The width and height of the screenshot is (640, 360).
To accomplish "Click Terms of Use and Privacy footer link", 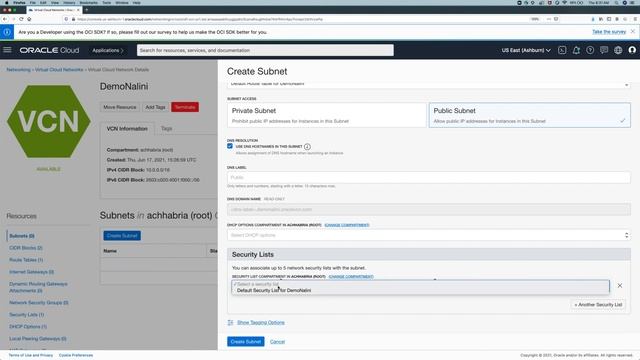I will [x=31, y=355].
